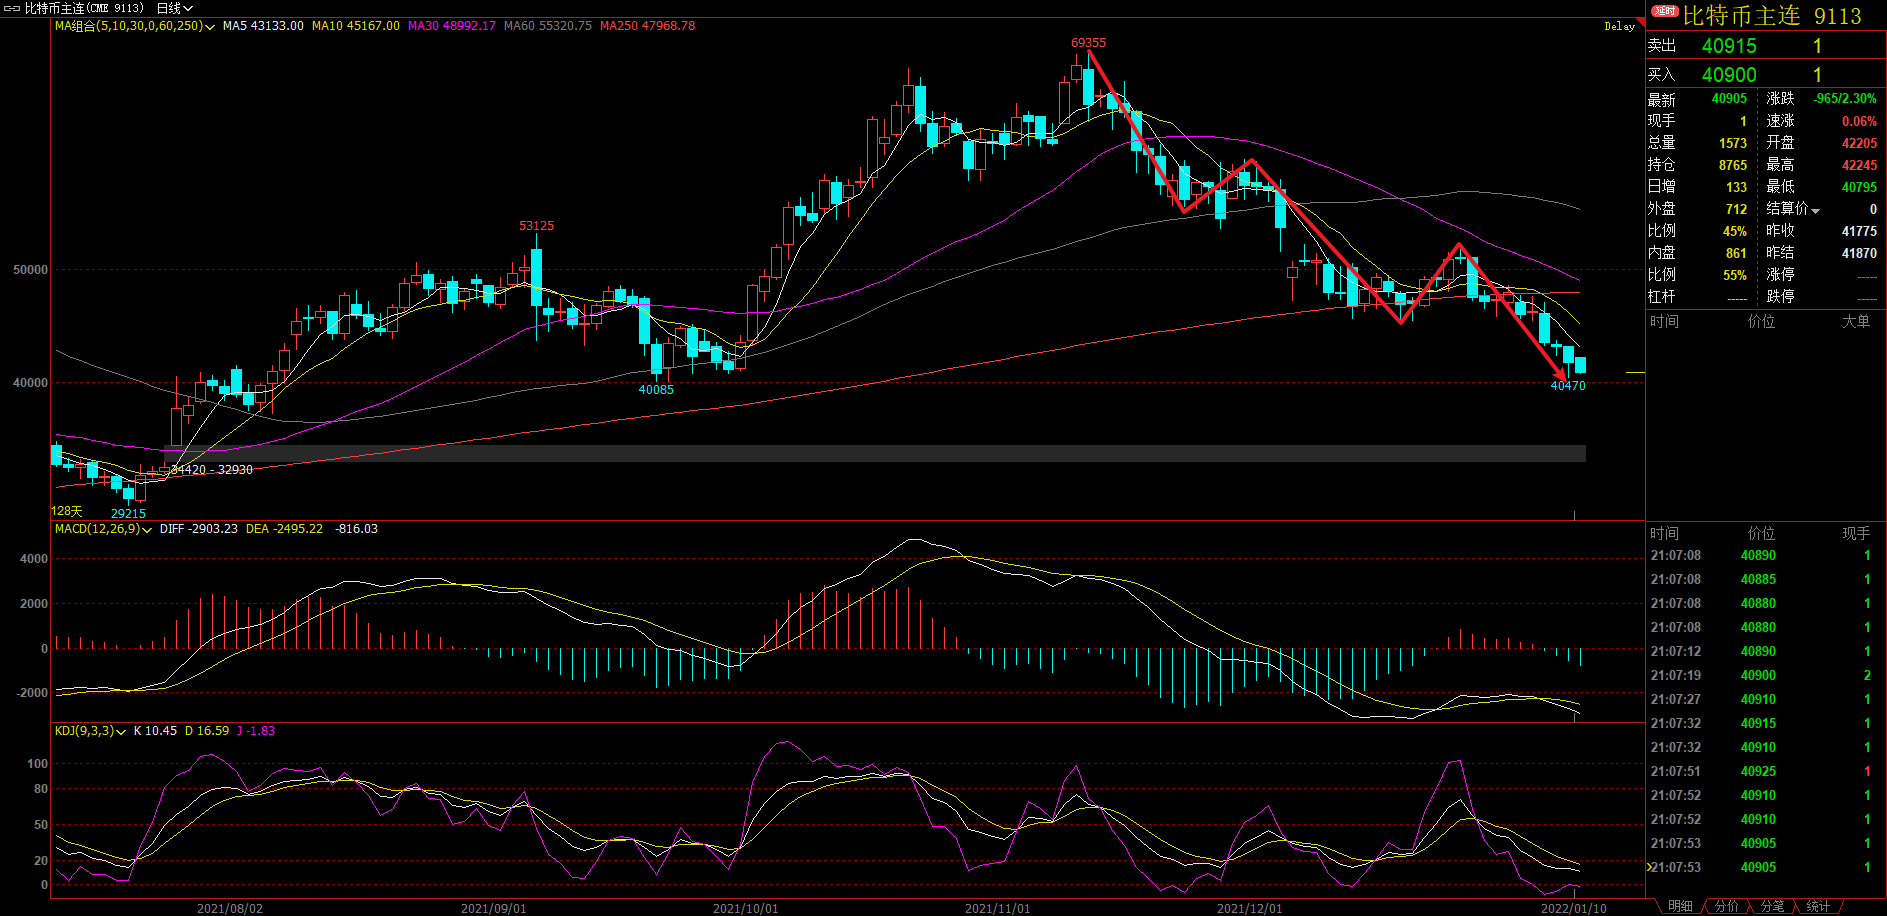The width and height of the screenshot is (1887, 916).
Task: Open the KDJ(9,3,3) indicator dropdown
Action: [121, 732]
